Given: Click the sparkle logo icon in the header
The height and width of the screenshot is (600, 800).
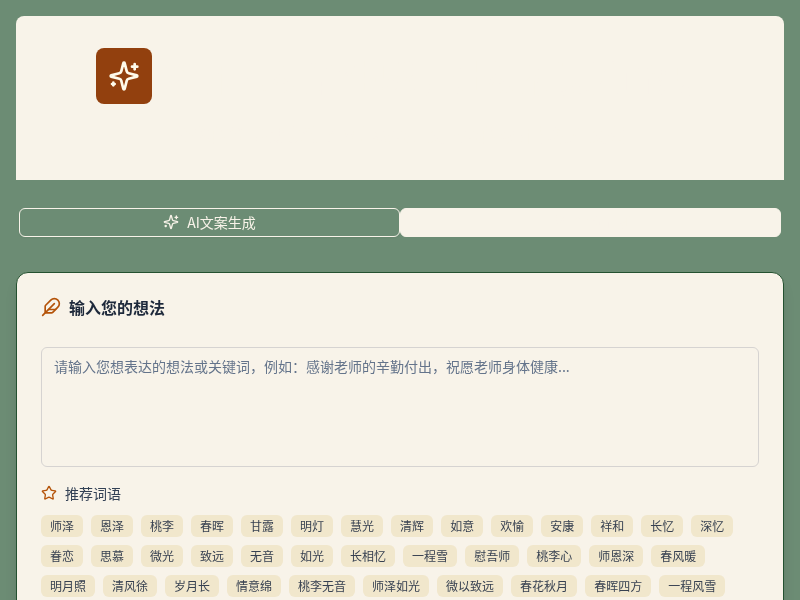Looking at the screenshot, I should pos(124,76).
